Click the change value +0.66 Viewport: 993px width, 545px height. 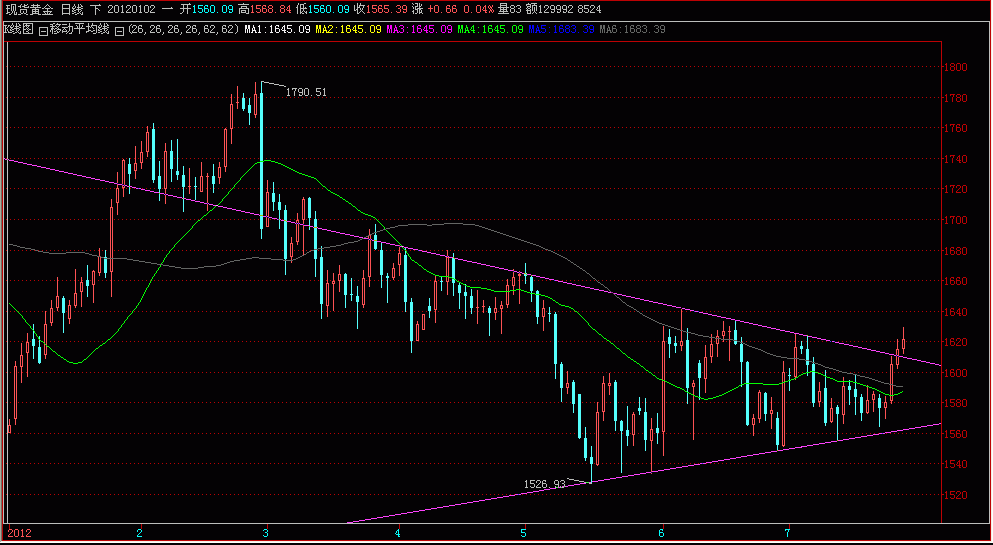click(x=442, y=9)
